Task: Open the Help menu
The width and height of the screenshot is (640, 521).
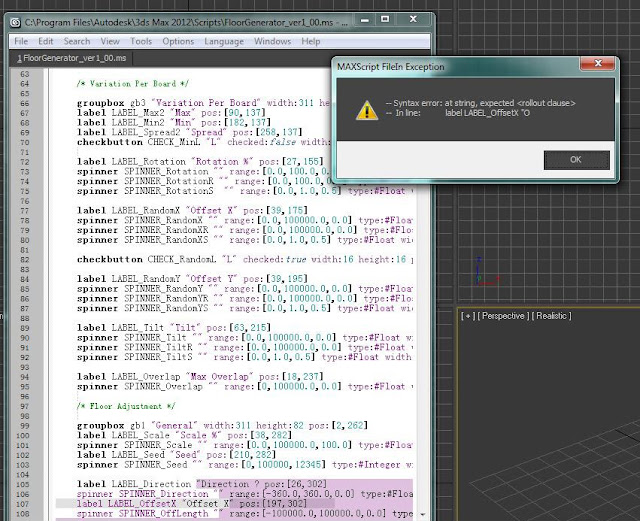Action: (311, 41)
